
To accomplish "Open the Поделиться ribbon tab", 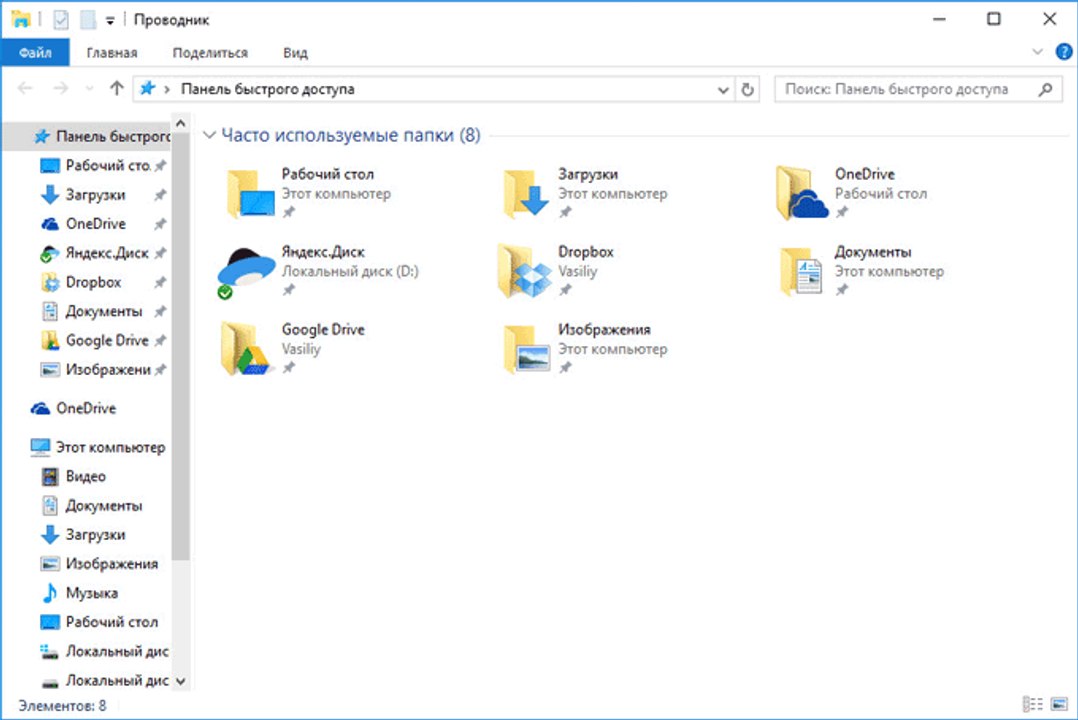I will pos(210,52).
